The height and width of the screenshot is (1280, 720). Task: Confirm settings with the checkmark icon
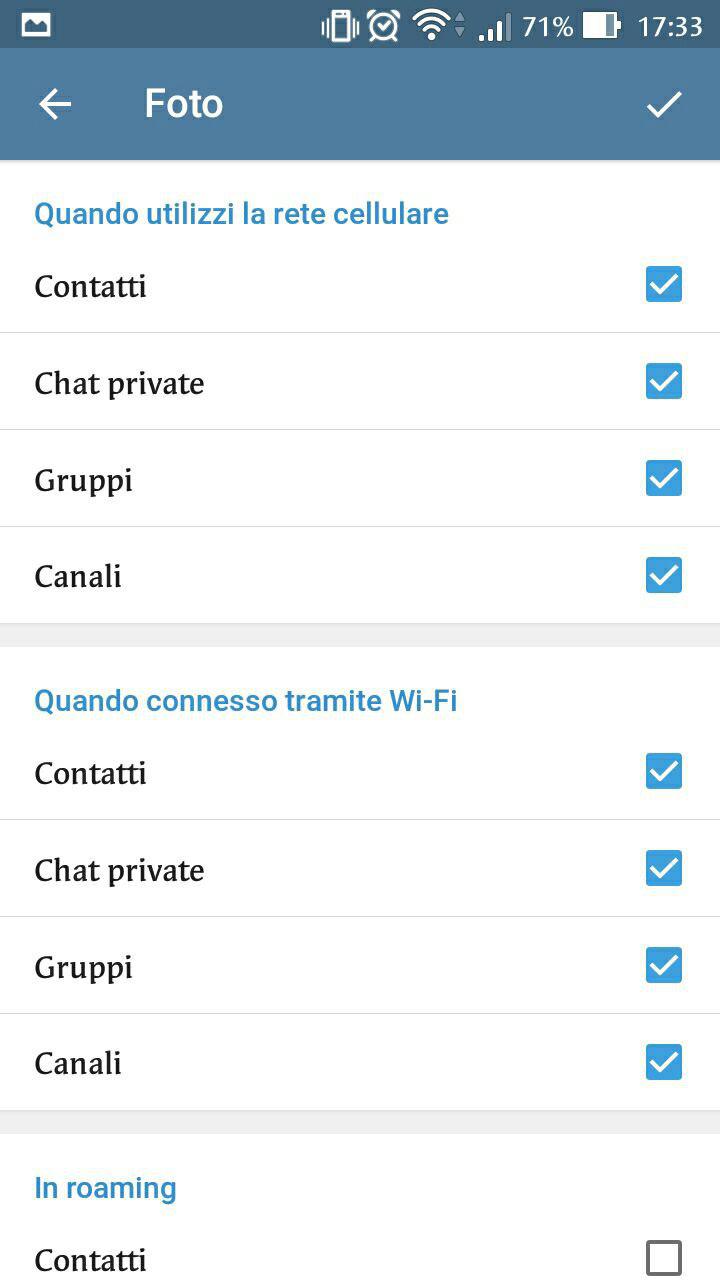(664, 104)
